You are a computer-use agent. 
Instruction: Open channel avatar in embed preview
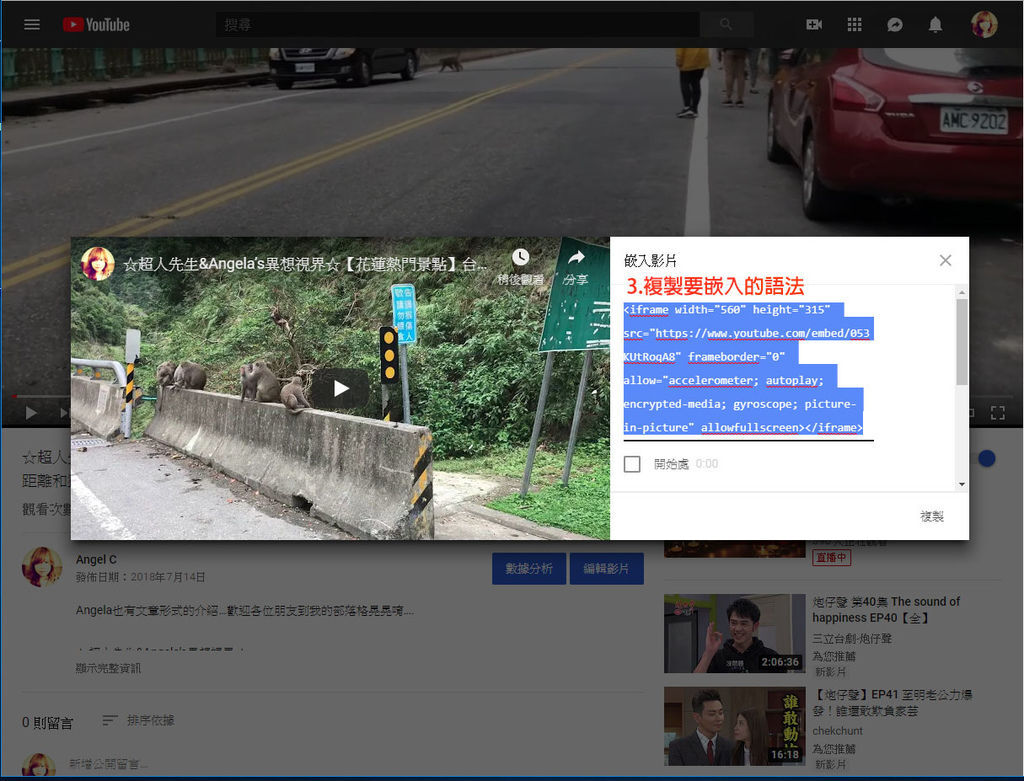click(97, 264)
